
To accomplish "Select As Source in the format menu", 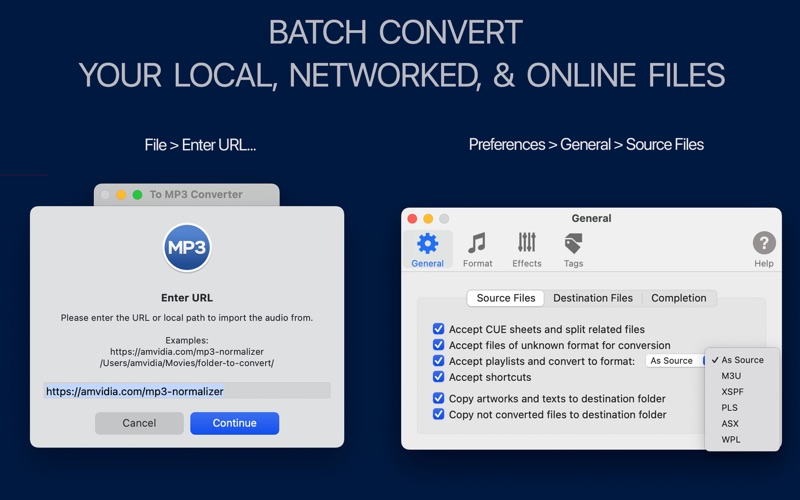I will pos(742,360).
